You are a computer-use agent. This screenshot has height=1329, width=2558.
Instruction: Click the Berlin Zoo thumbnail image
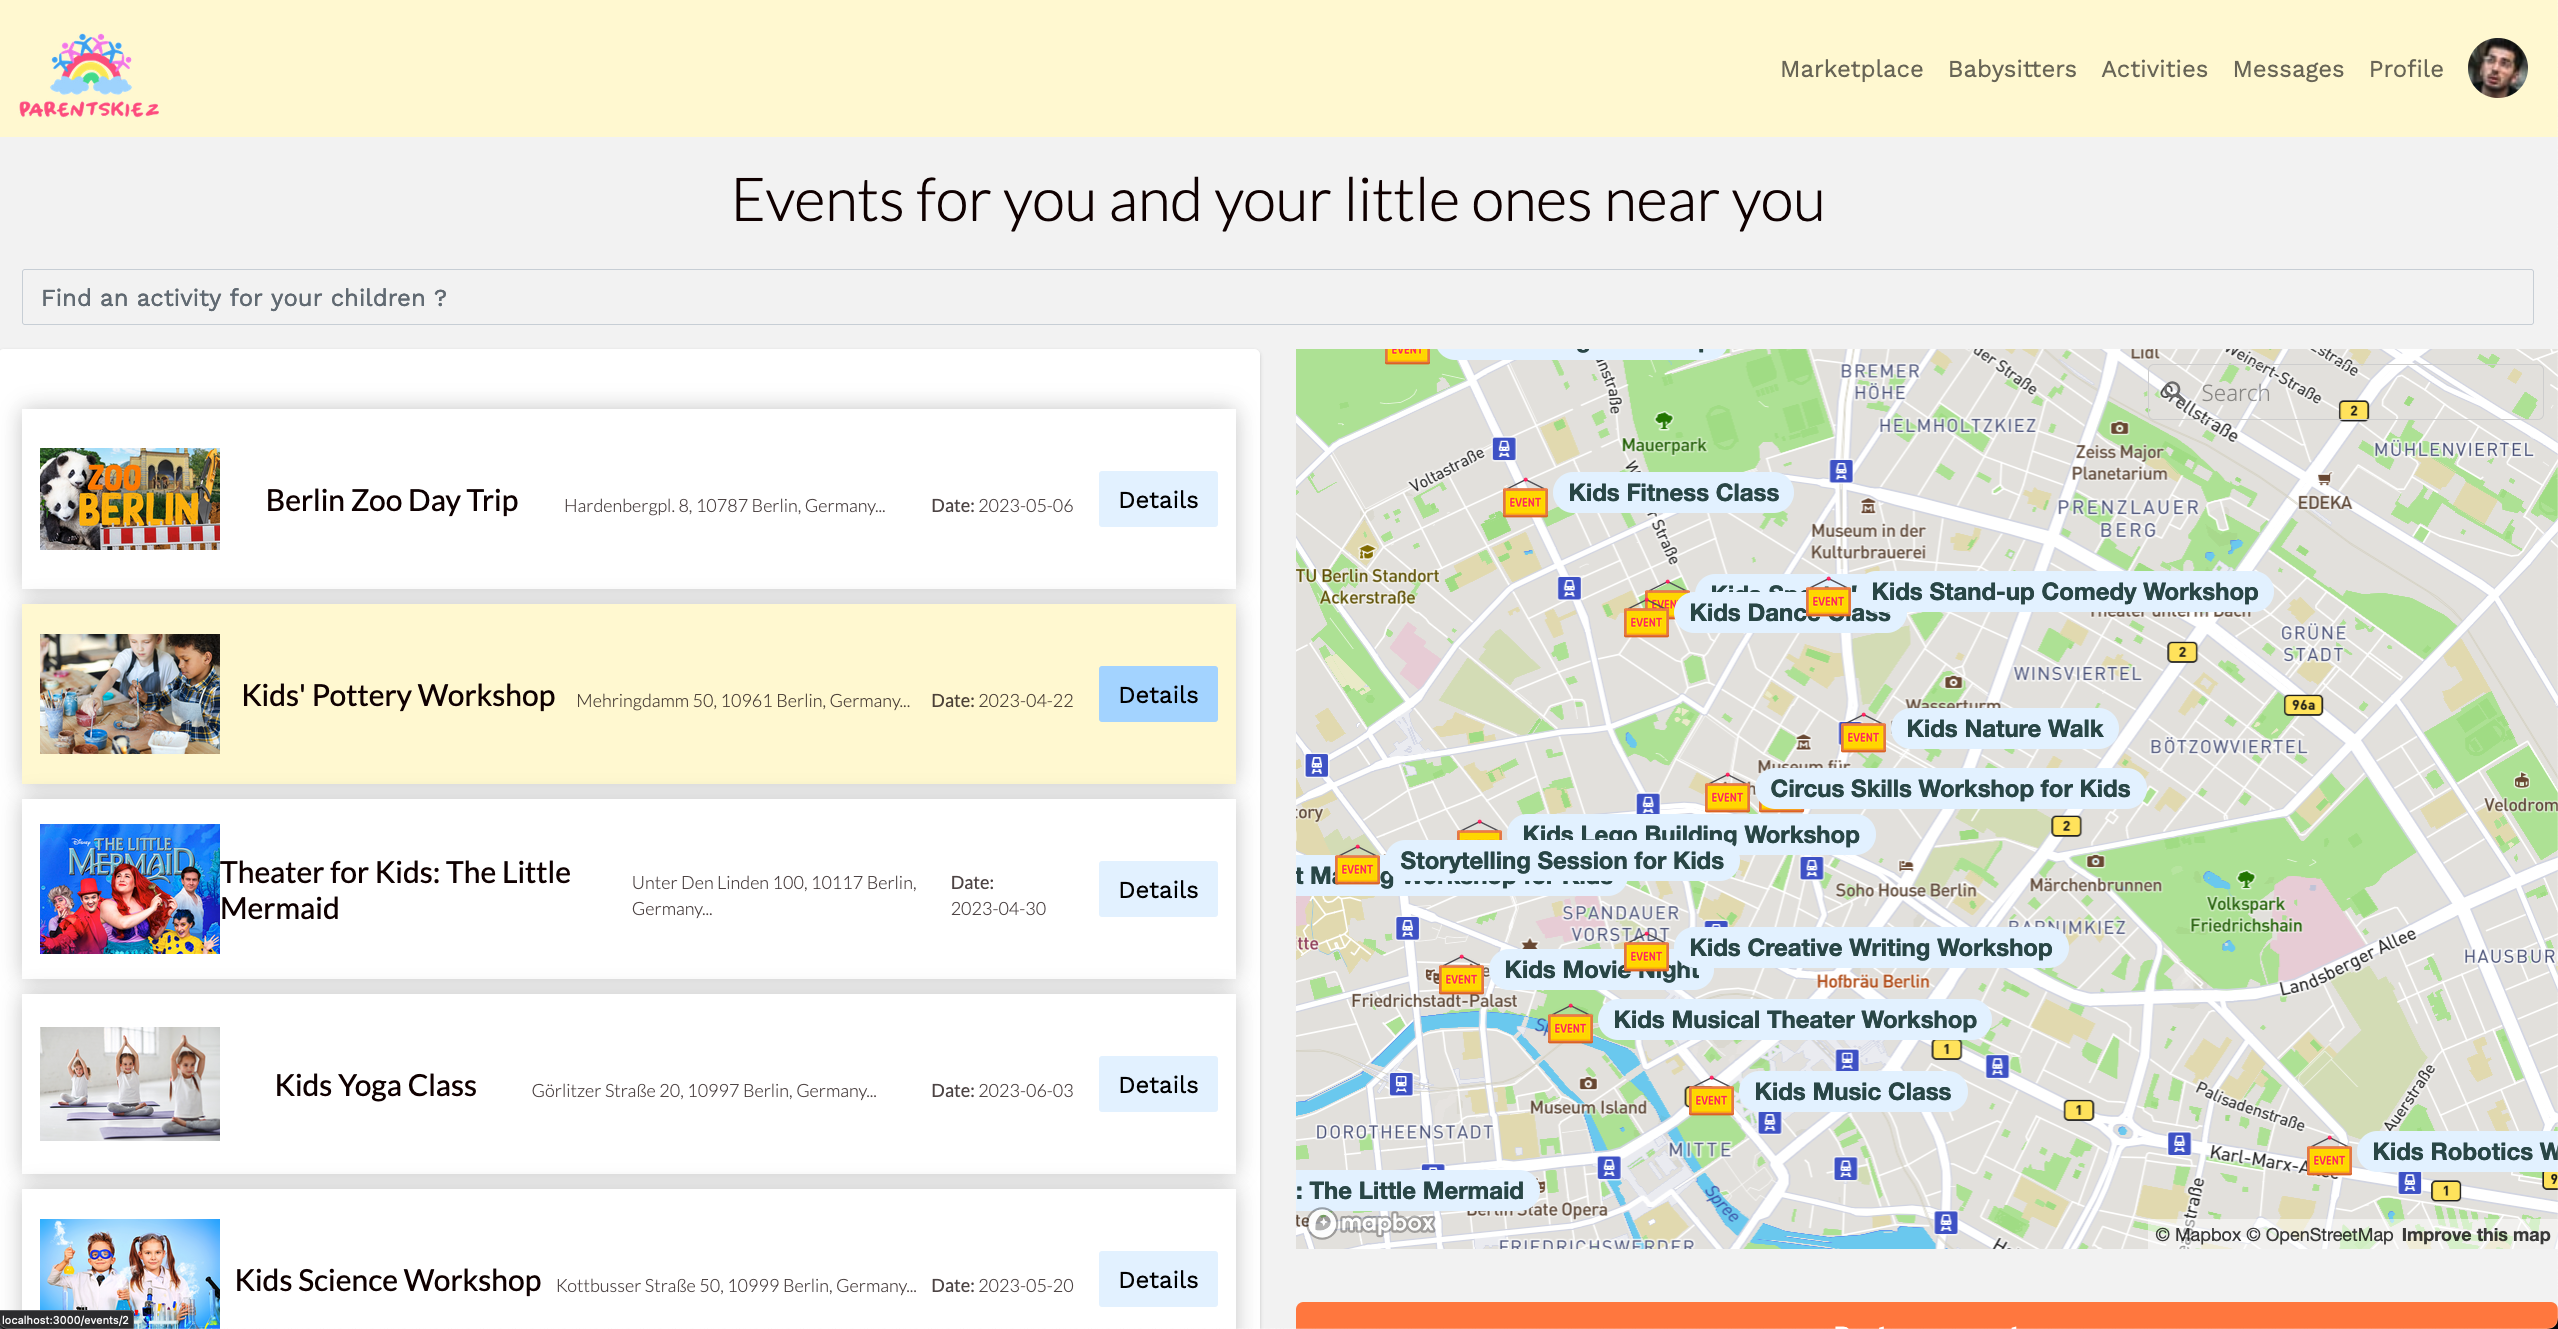pos(130,499)
